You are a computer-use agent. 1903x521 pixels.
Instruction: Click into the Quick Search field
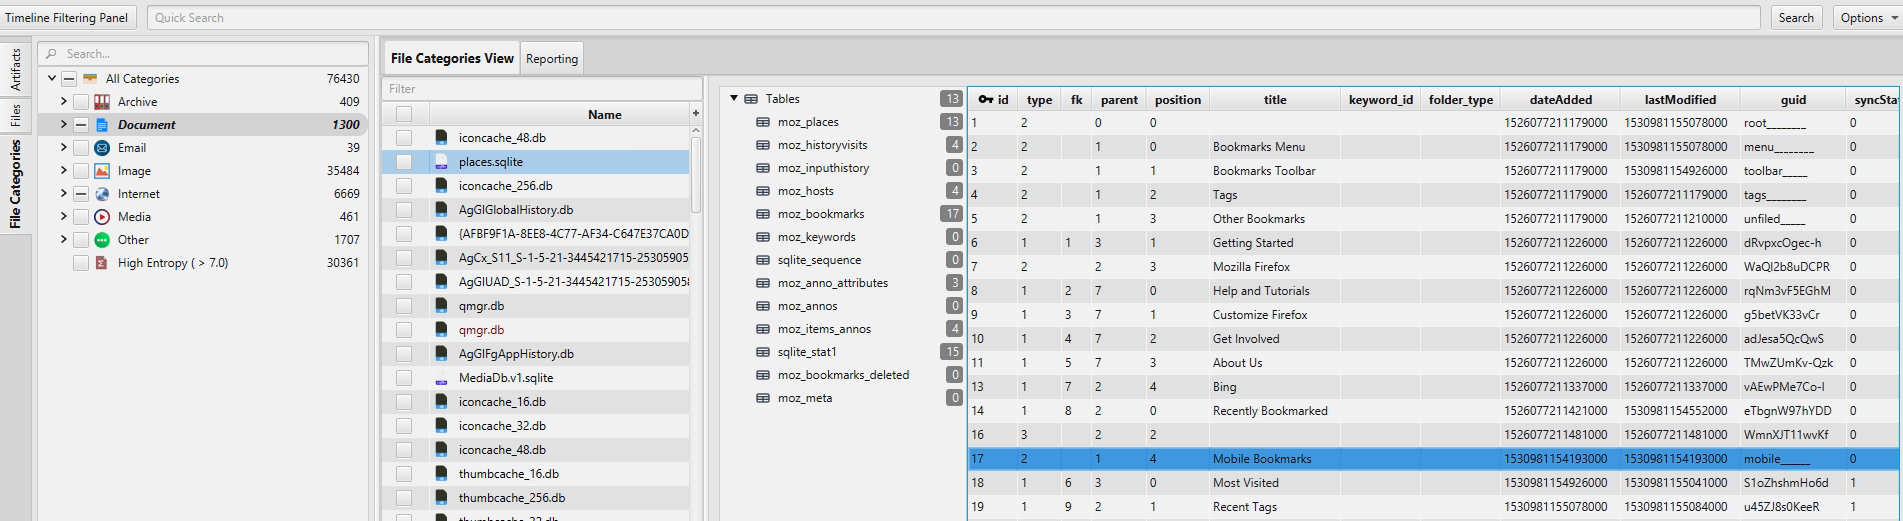[950, 18]
